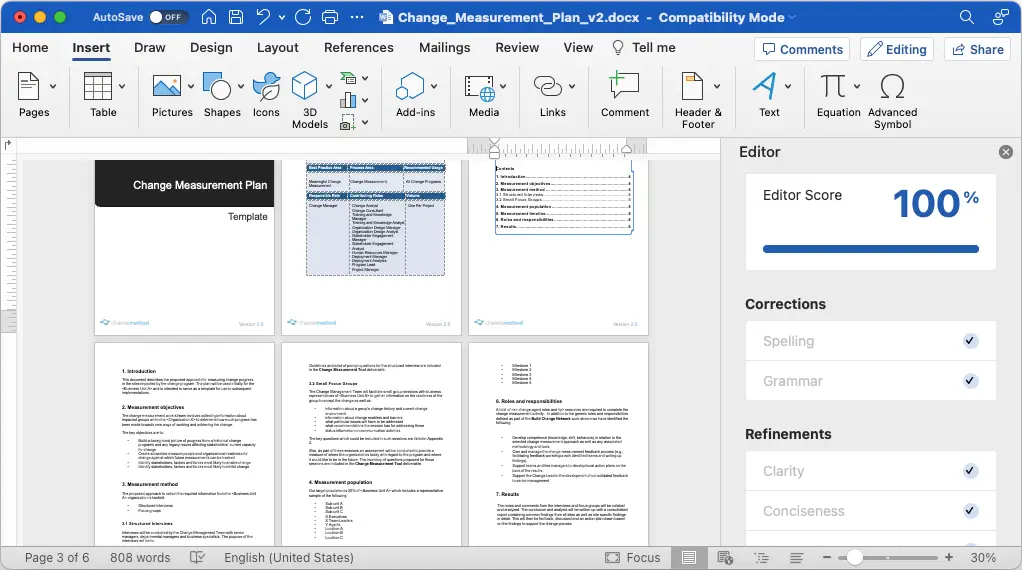Viewport: 1022px width, 570px height.
Task: Expand the Undo history dropdown arrow
Action: pyautogui.click(x=282, y=18)
